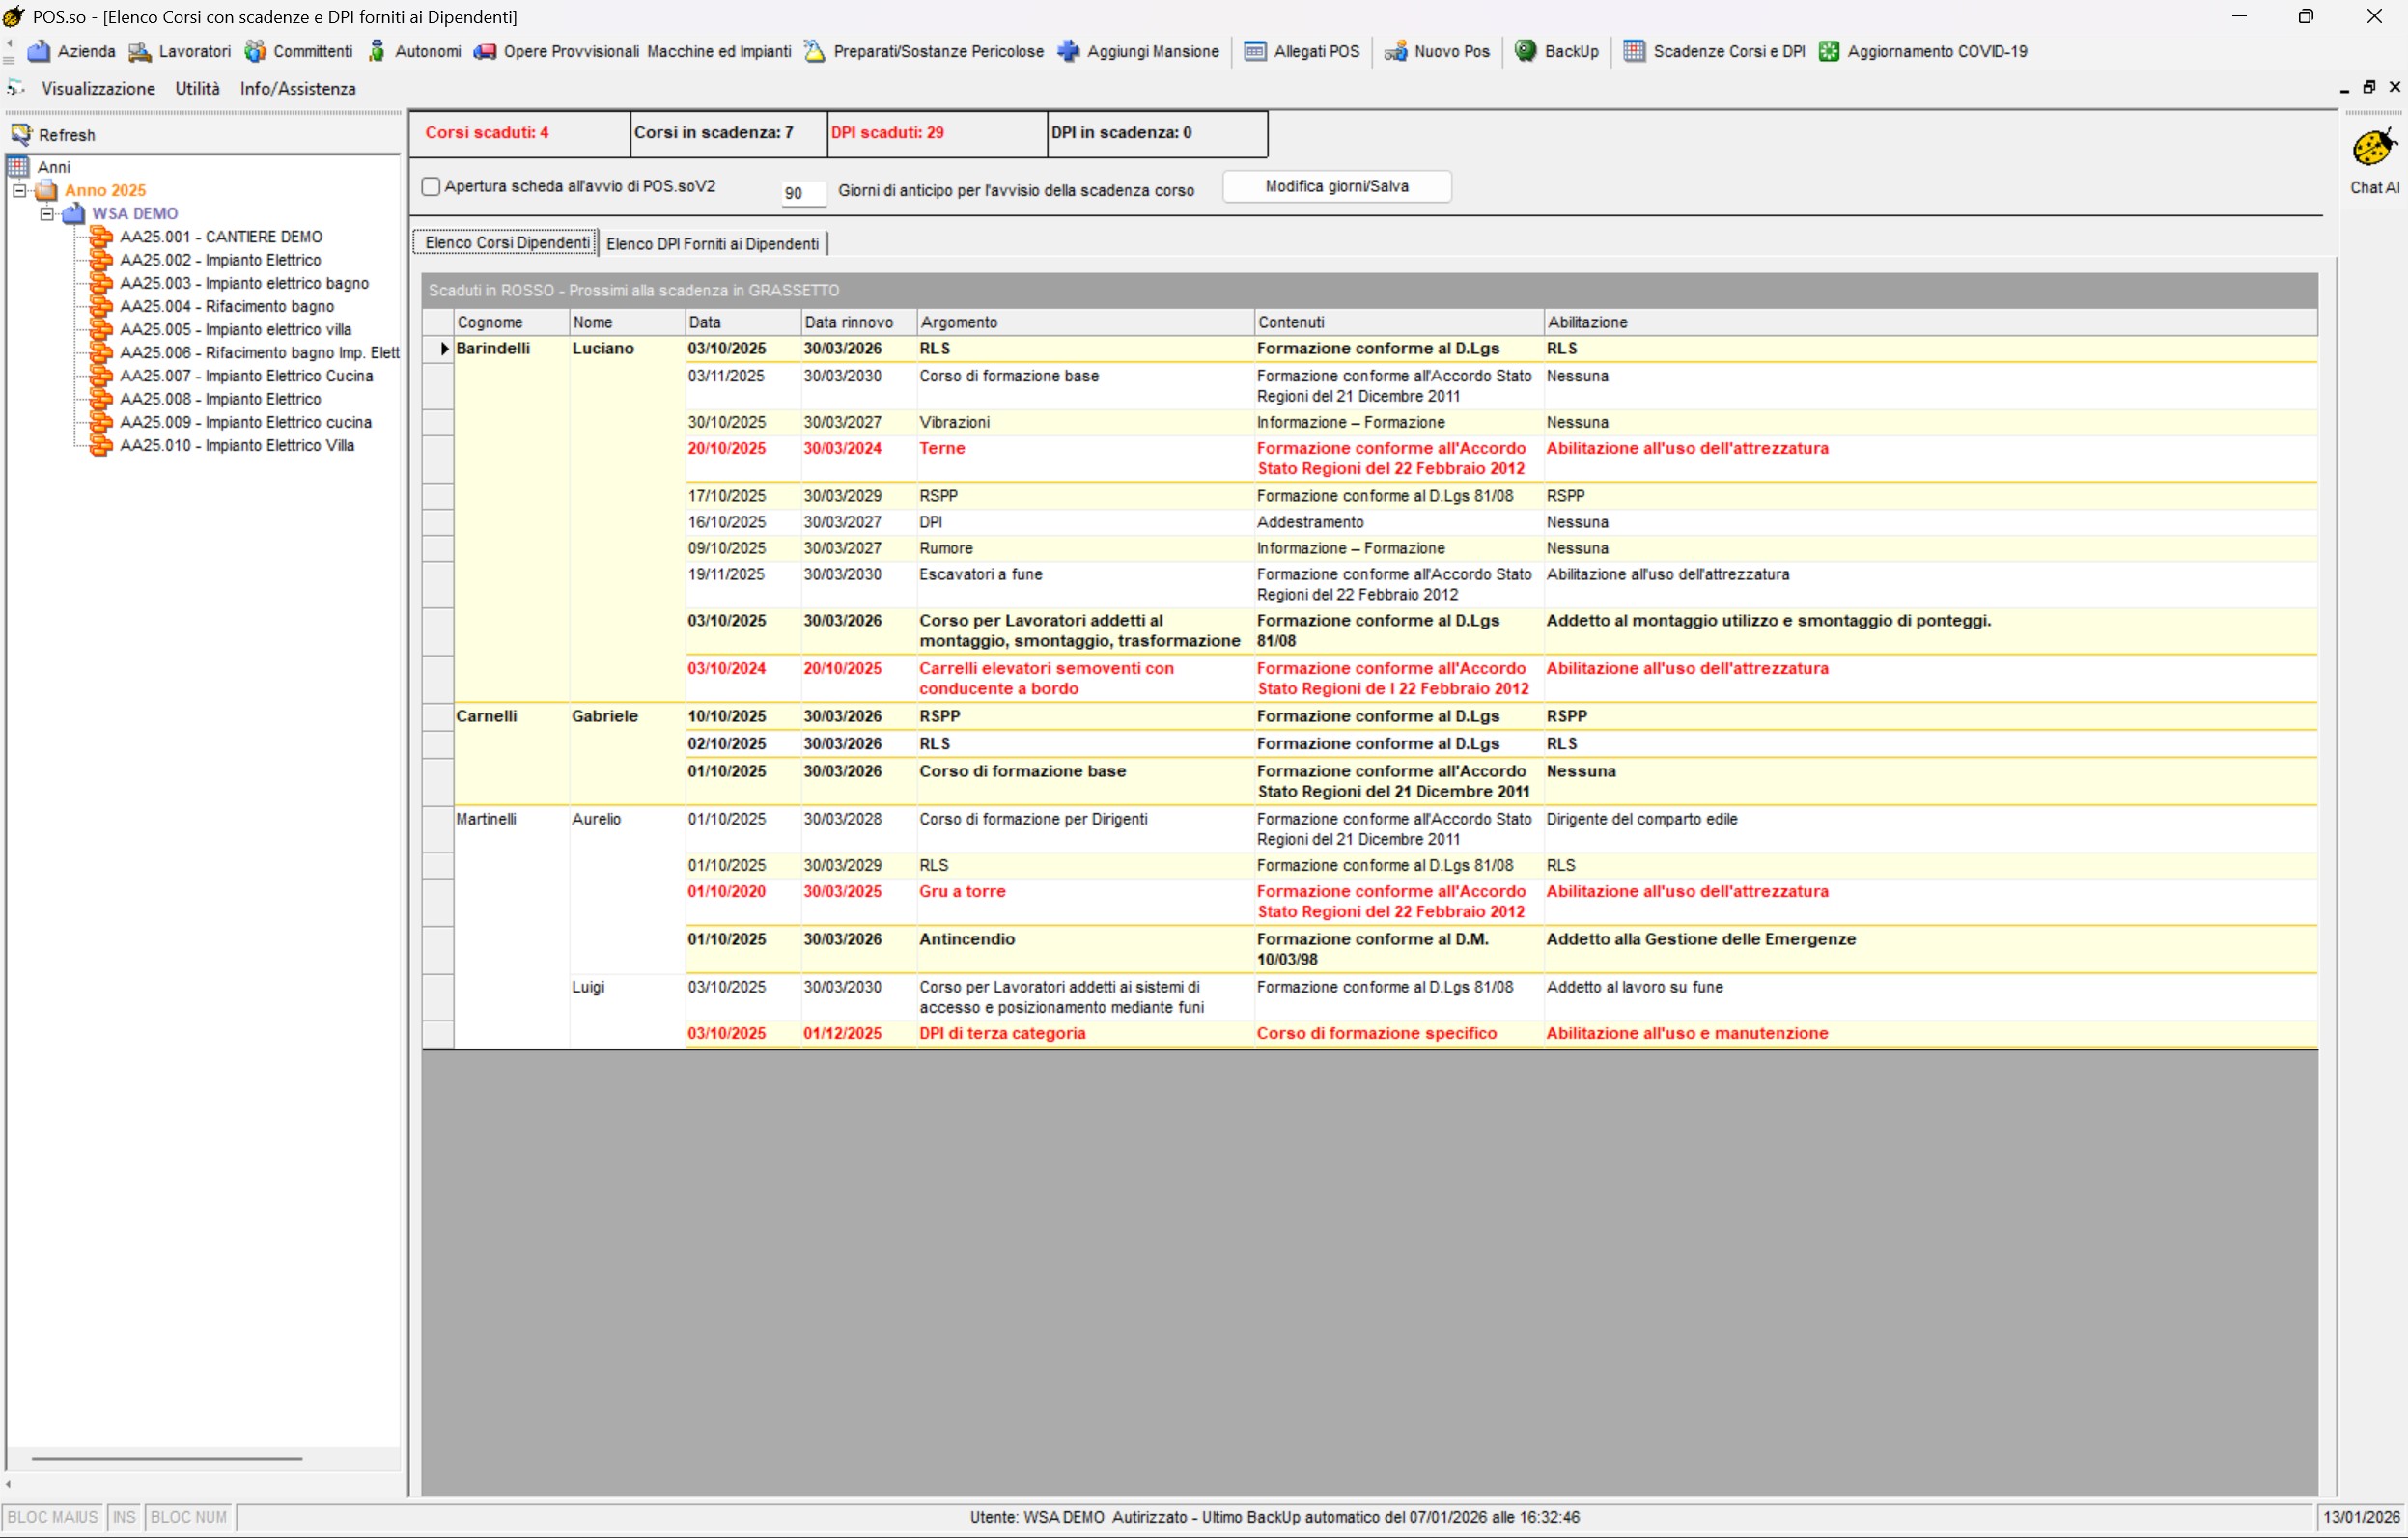Image resolution: width=2408 pixels, height=1538 pixels.
Task: Open the Visualizzazione menu
Action: point(98,89)
